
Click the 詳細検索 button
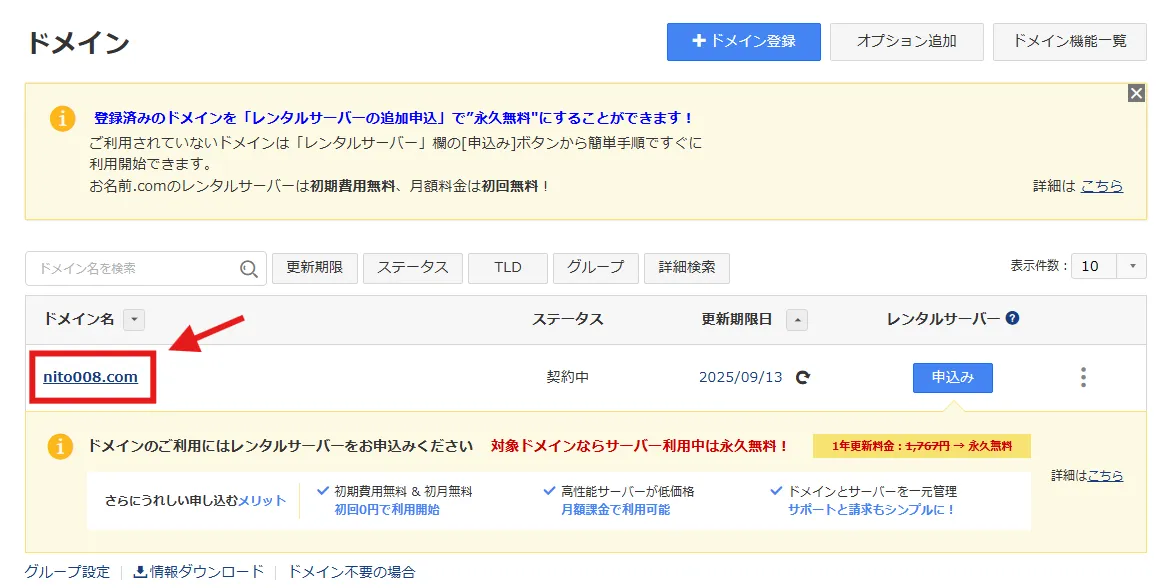686,268
